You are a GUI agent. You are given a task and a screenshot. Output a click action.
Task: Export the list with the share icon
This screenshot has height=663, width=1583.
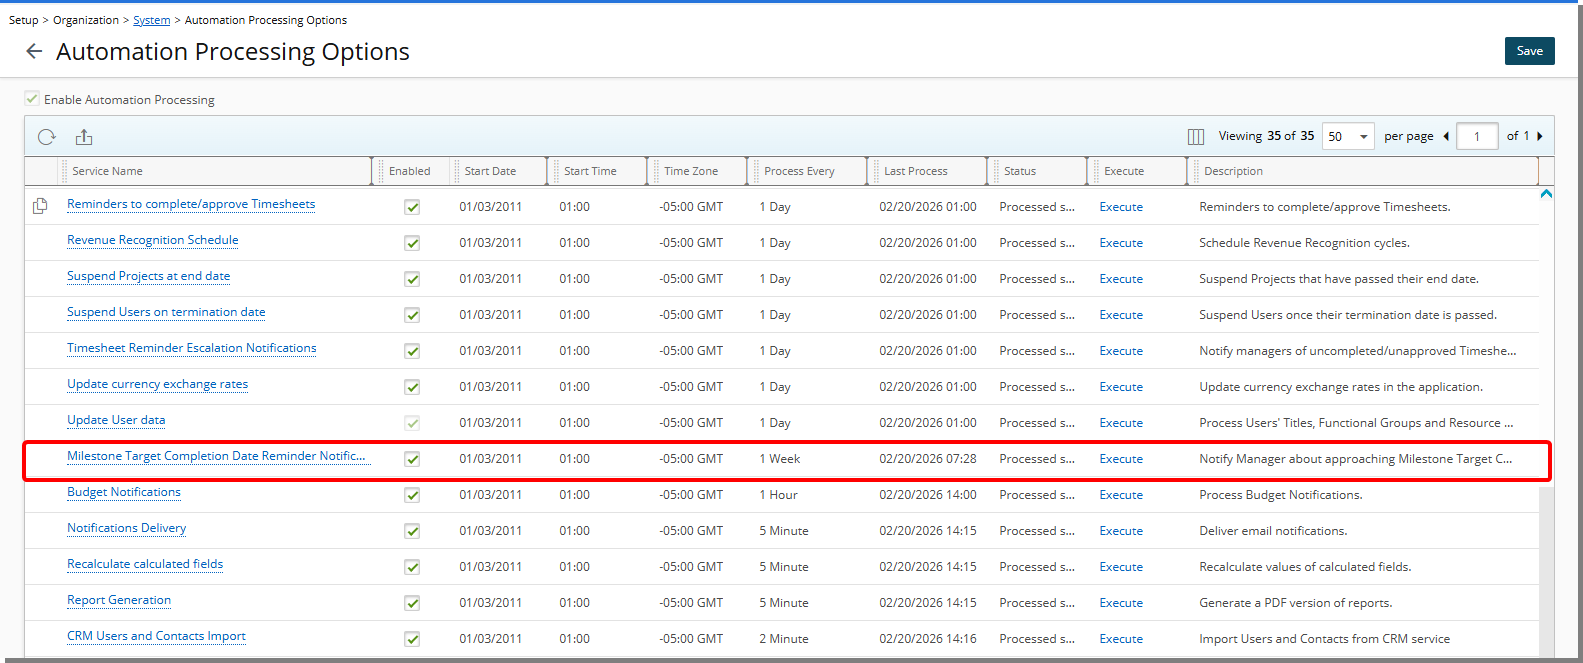[84, 137]
